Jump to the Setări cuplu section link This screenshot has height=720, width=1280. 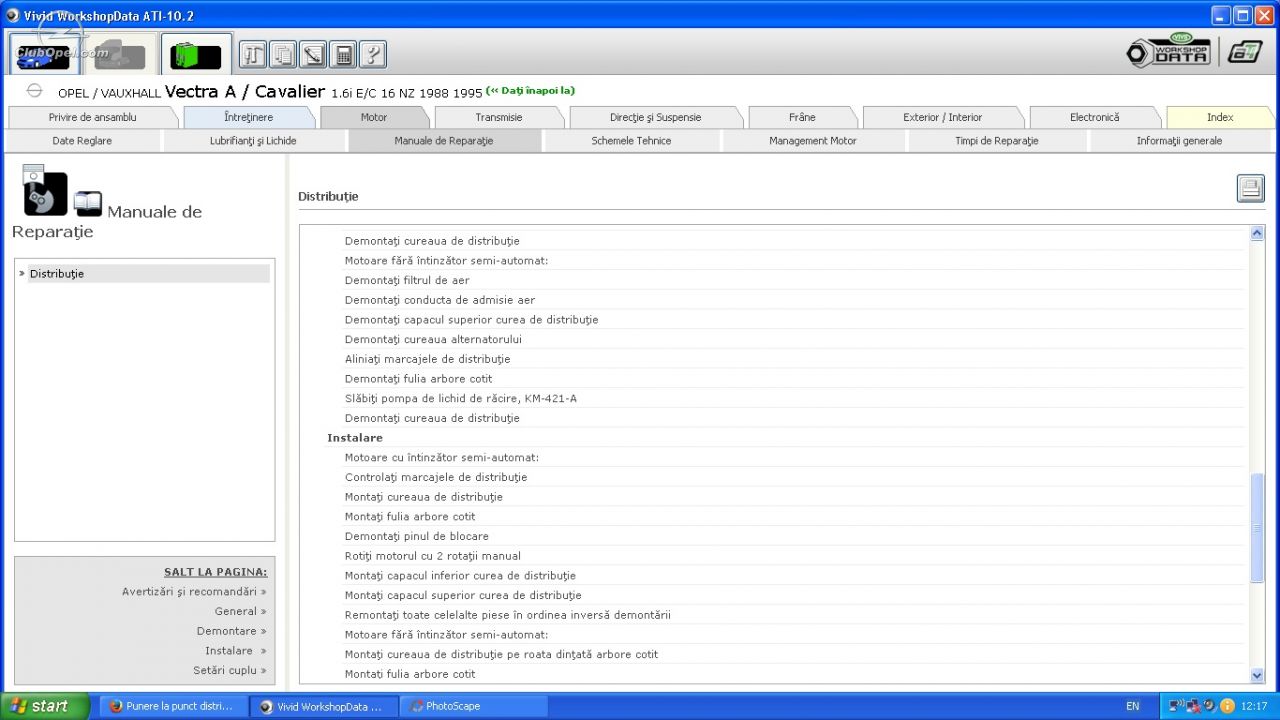coord(230,671)
